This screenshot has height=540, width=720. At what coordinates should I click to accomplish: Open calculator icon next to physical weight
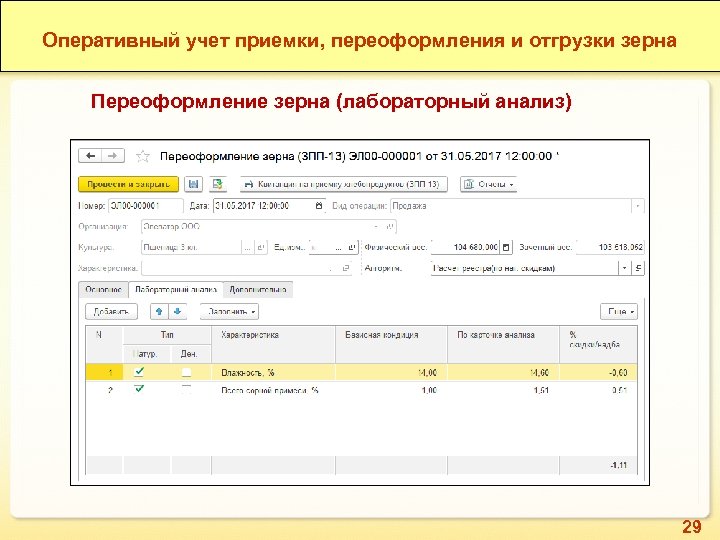click(x=506, y=247)
